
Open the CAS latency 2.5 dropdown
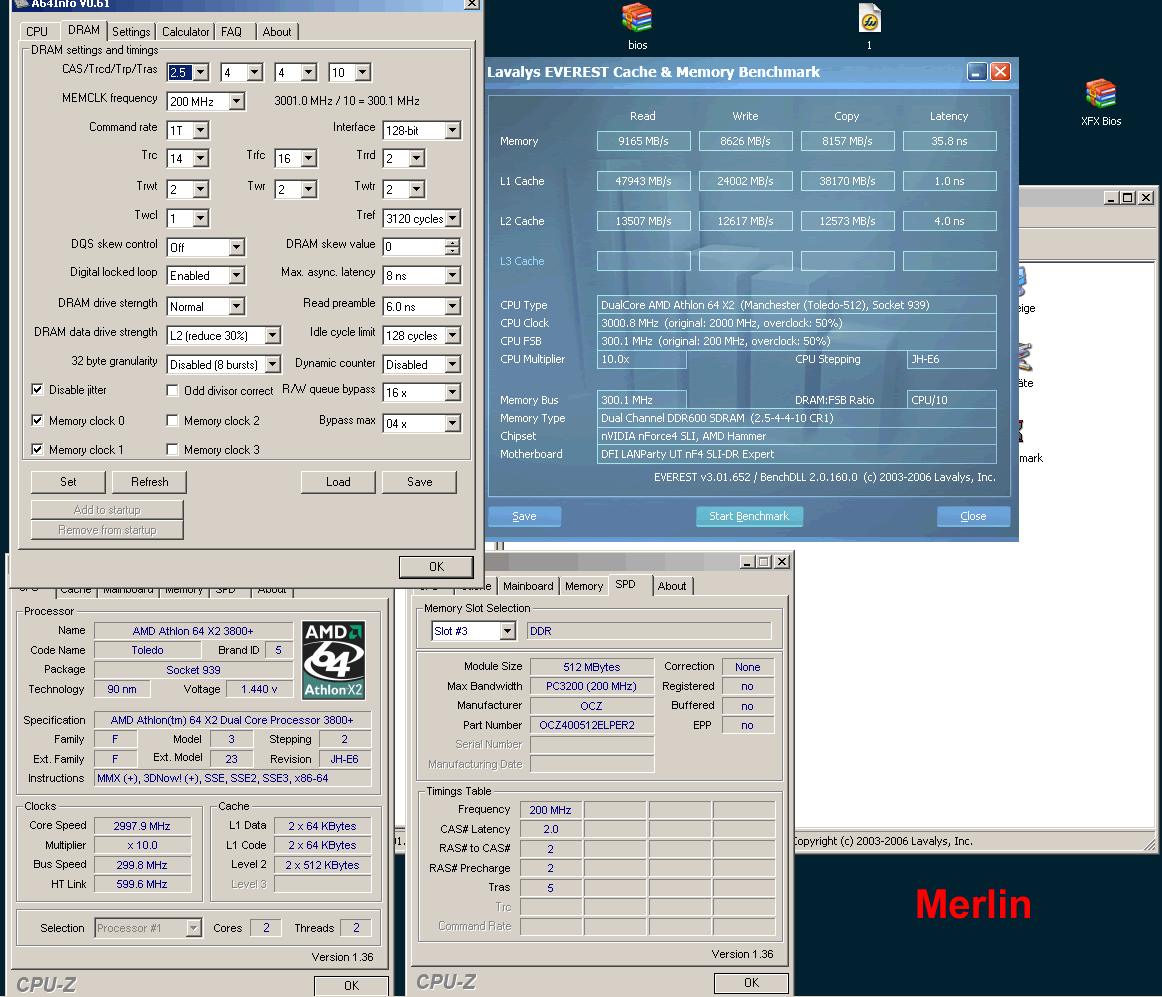point(202,73)
